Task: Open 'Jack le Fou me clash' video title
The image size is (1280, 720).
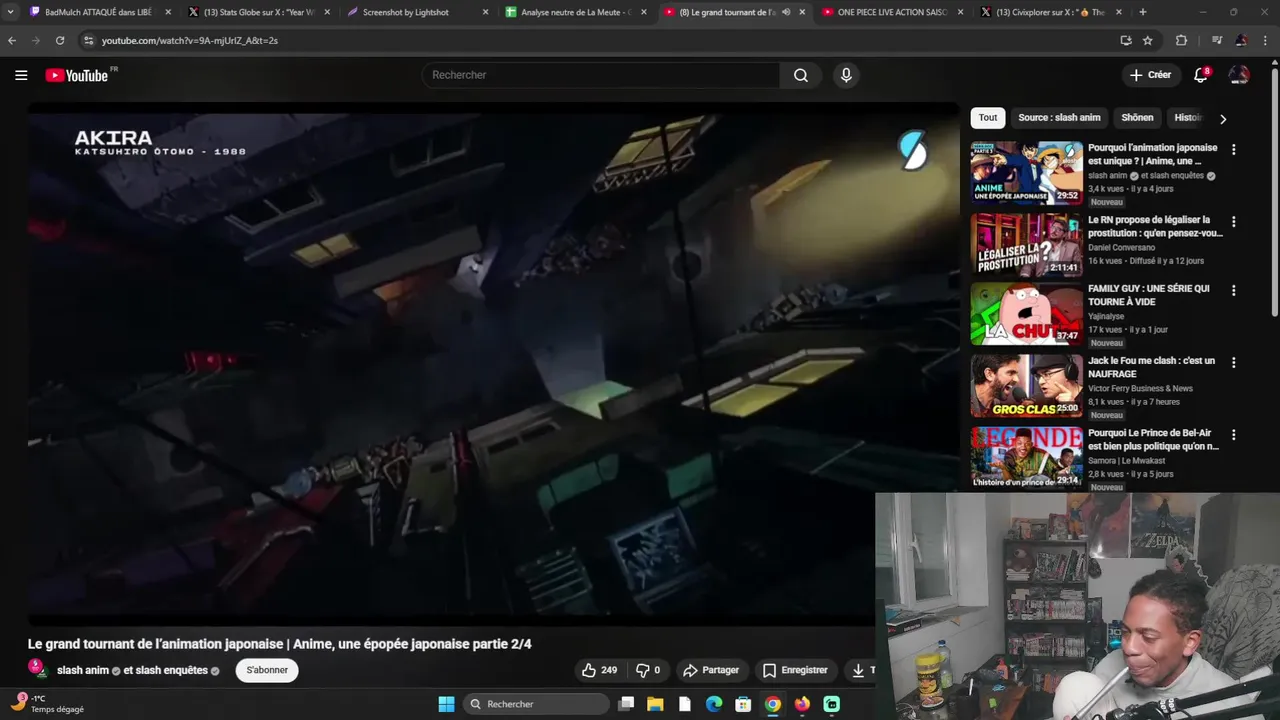Action: tap(1151, 367)
